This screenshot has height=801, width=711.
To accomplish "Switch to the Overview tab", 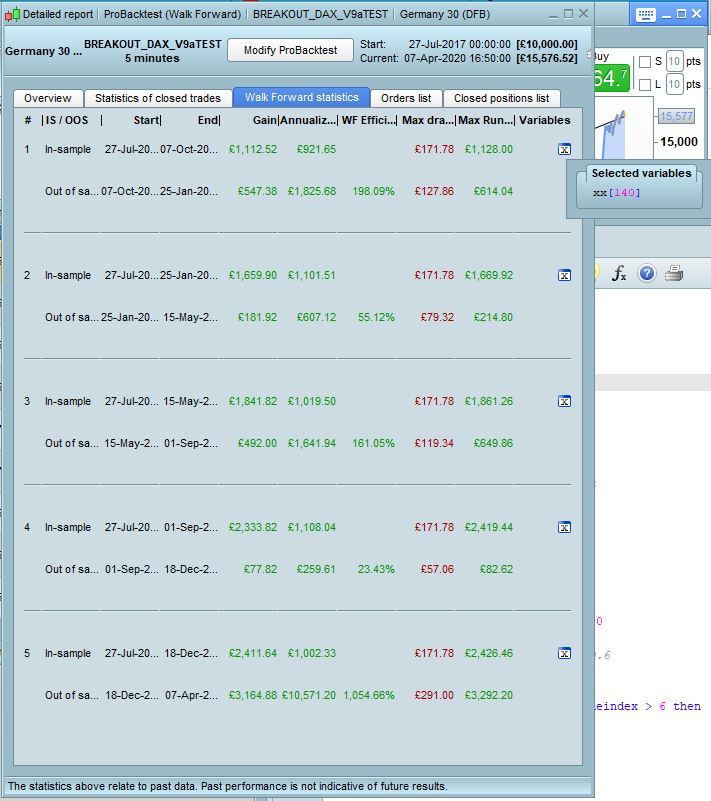I will point(48,98).
